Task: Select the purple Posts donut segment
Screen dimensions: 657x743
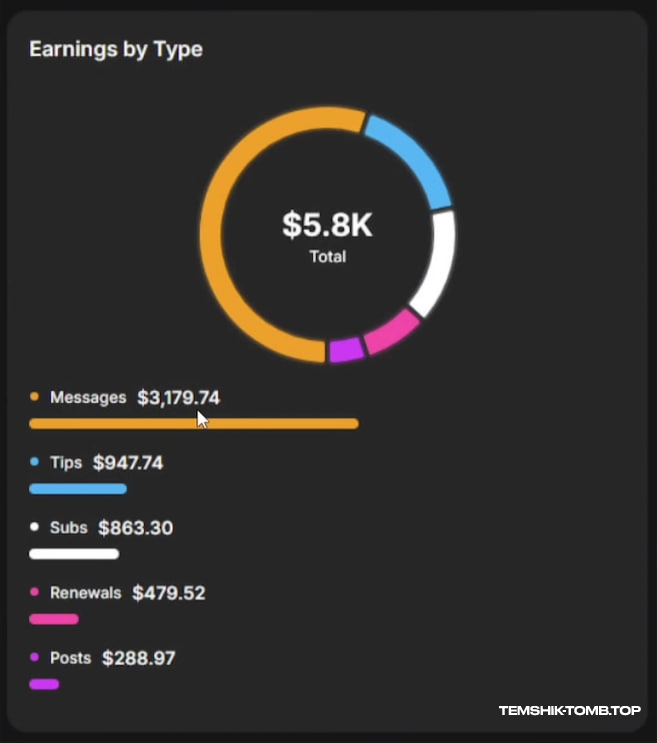Action: click(345, 350)
